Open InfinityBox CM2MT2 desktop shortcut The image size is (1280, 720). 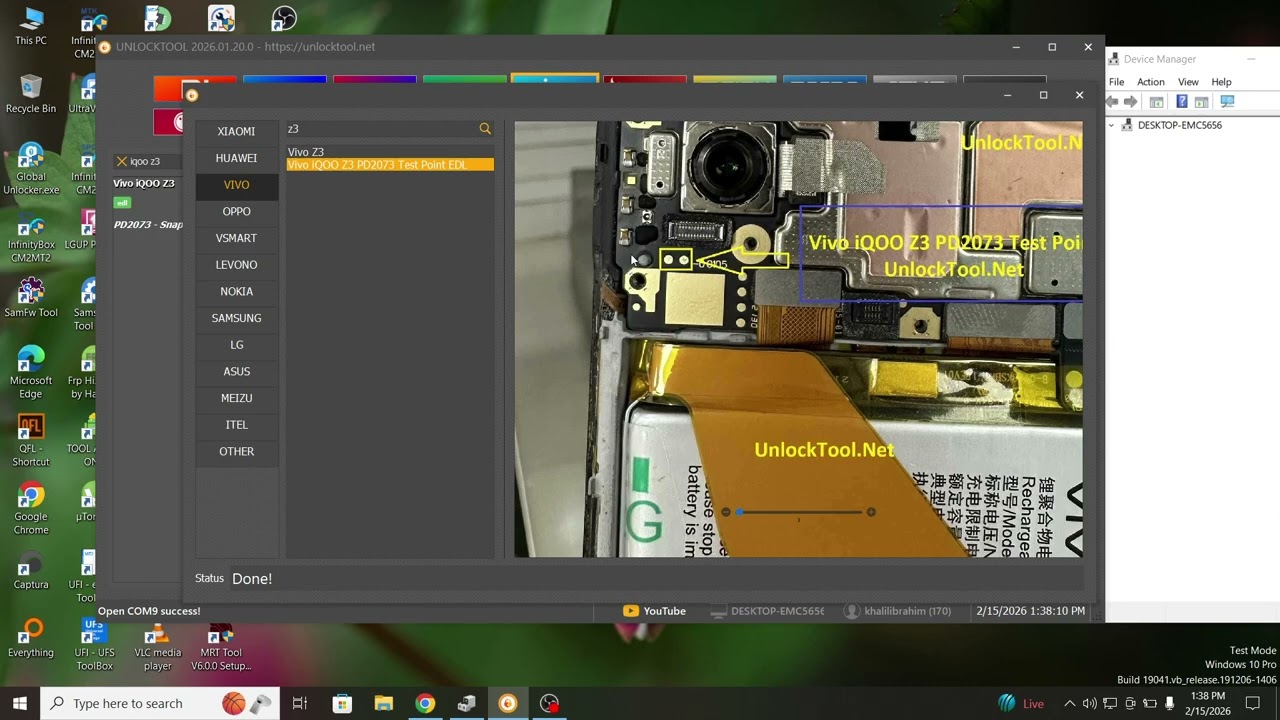(31, 238)
